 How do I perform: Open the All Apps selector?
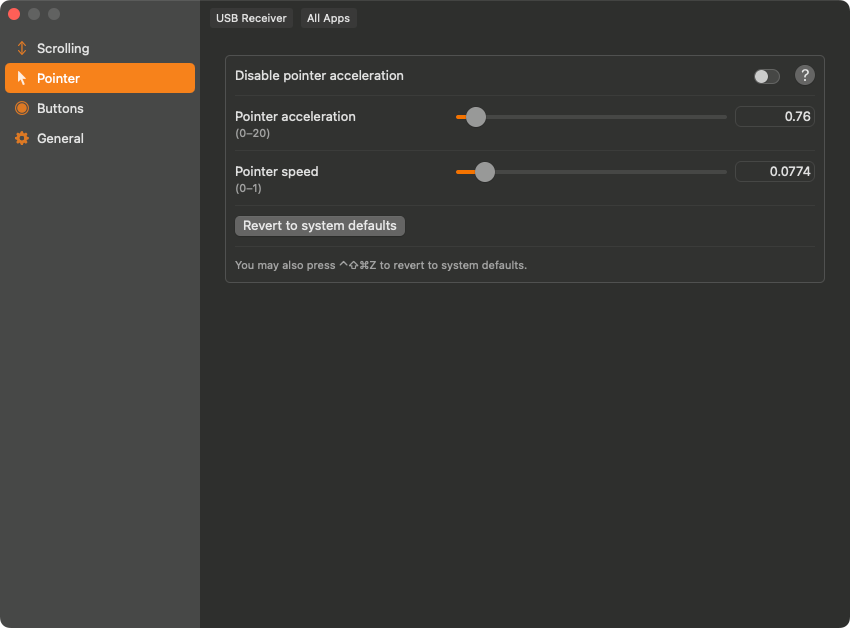(x=328, y=18)
